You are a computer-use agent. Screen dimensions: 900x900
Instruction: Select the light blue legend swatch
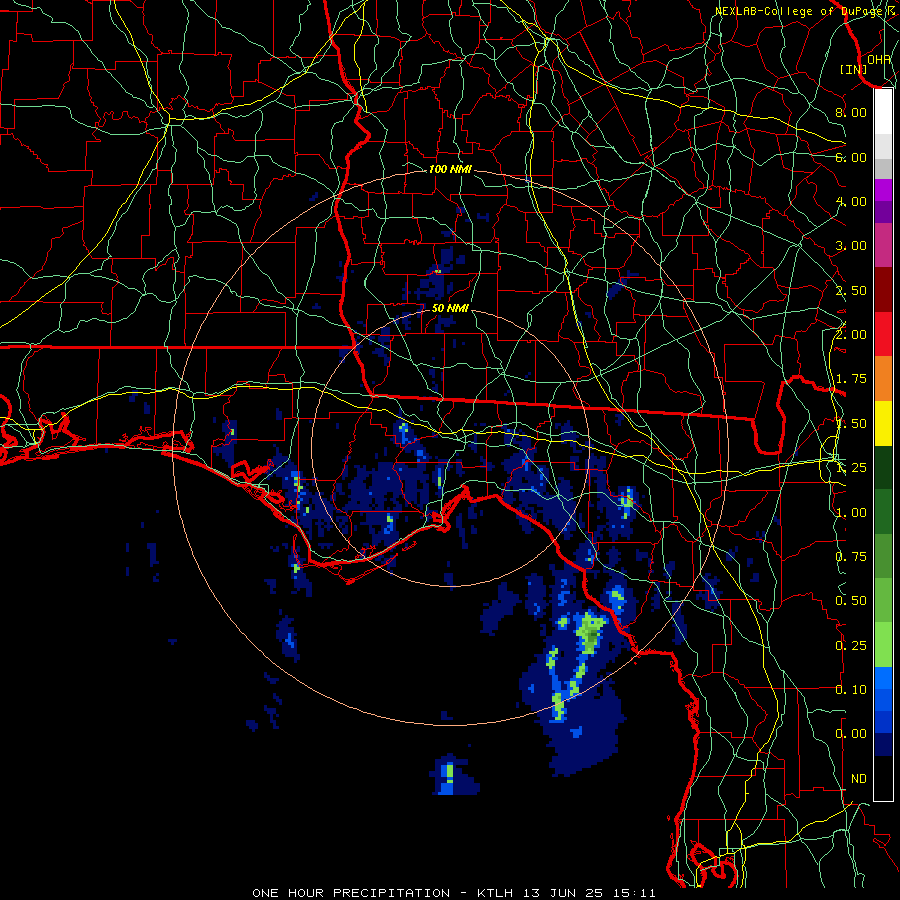883,678
